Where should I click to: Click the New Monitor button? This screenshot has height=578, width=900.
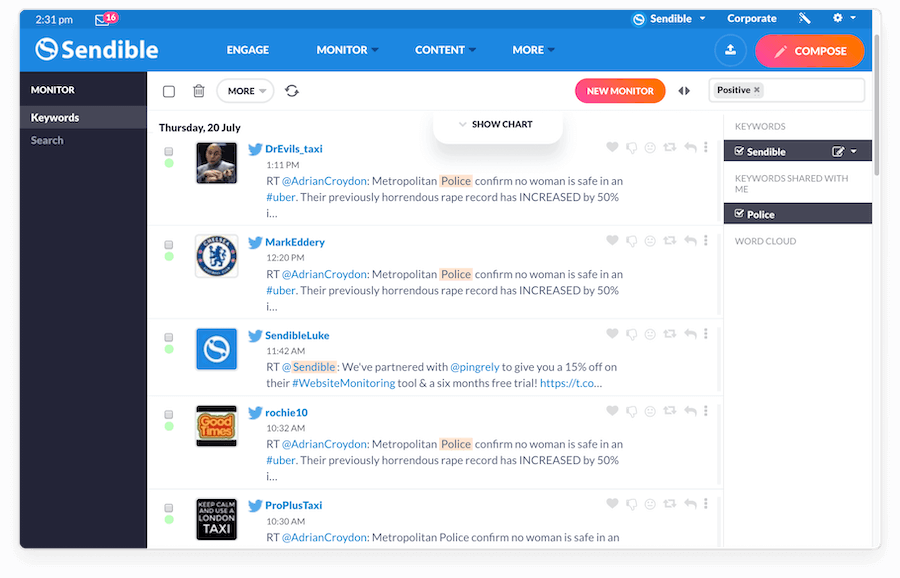click(620, 91)
